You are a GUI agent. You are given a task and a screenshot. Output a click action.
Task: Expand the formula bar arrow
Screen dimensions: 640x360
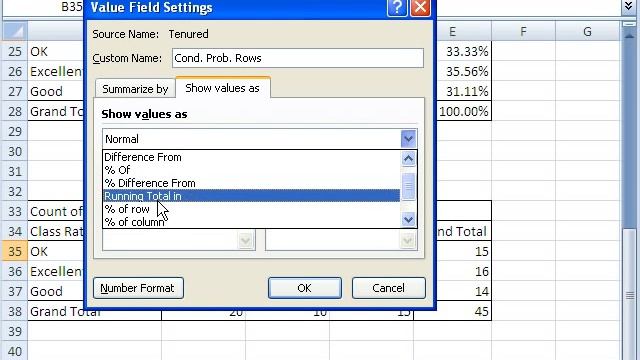pyautogui.click(x=629, y=7)
